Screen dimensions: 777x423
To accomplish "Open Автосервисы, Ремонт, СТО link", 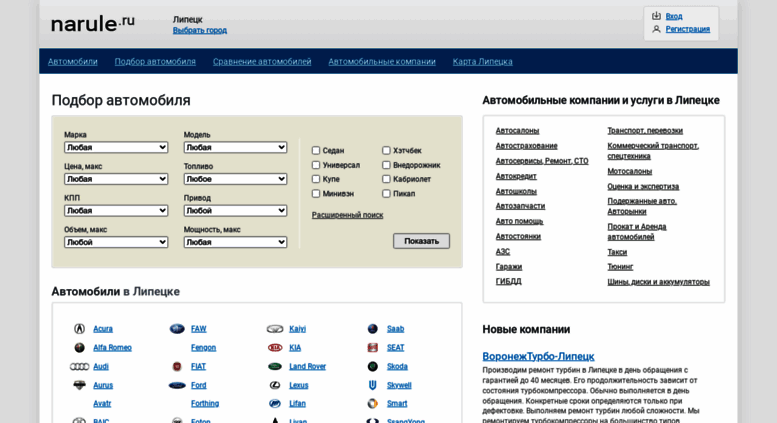I will pyautogui.click(x=542, y=161).
